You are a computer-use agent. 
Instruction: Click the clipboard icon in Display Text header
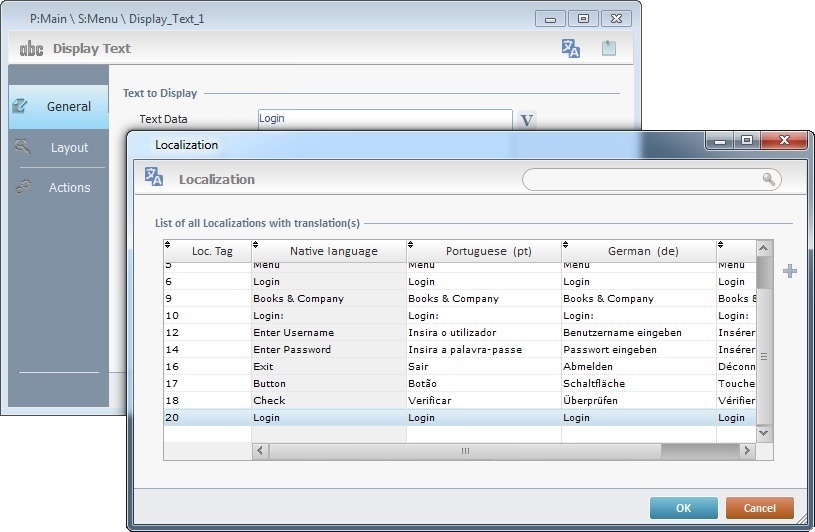(x=608, y=48)
